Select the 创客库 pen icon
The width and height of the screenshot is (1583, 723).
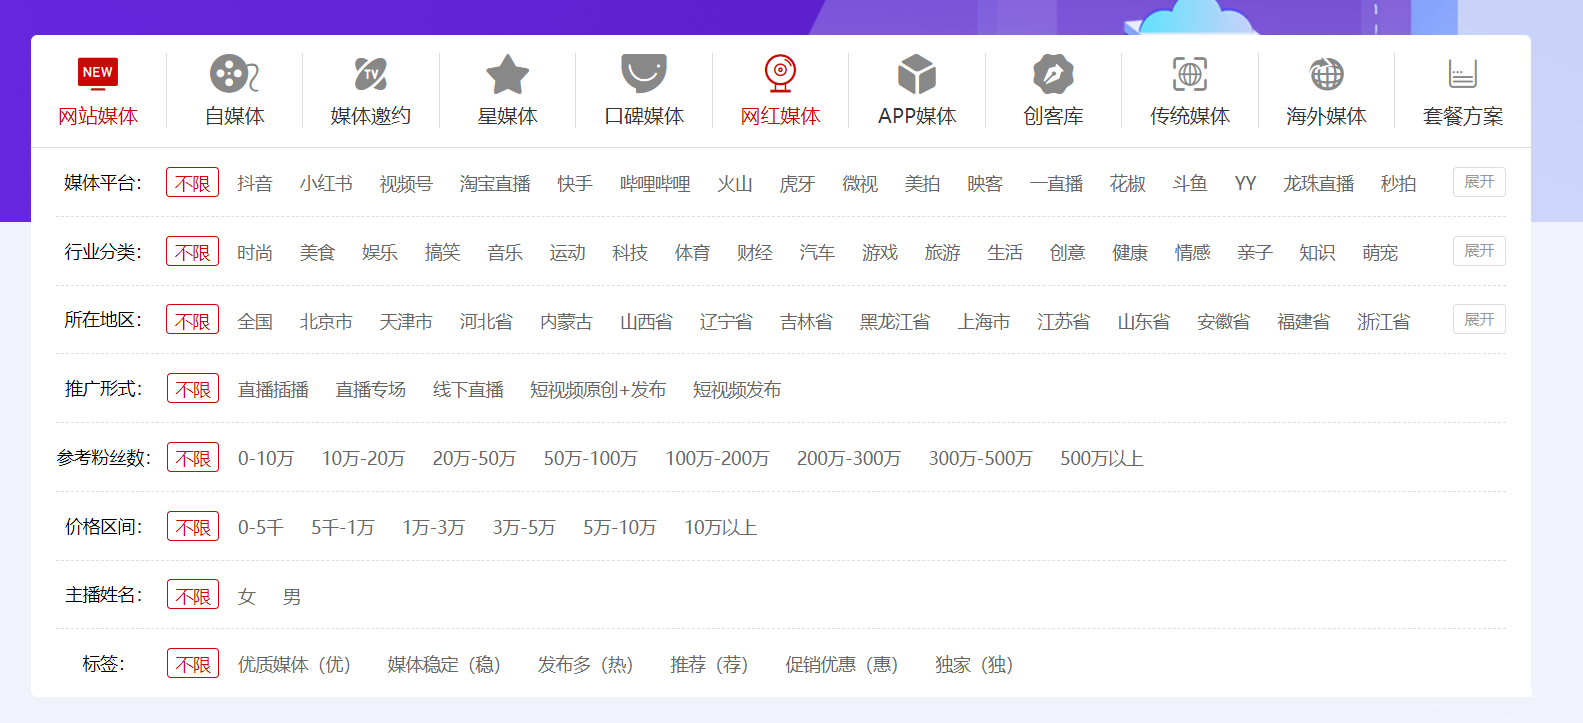click(1053, 74)
